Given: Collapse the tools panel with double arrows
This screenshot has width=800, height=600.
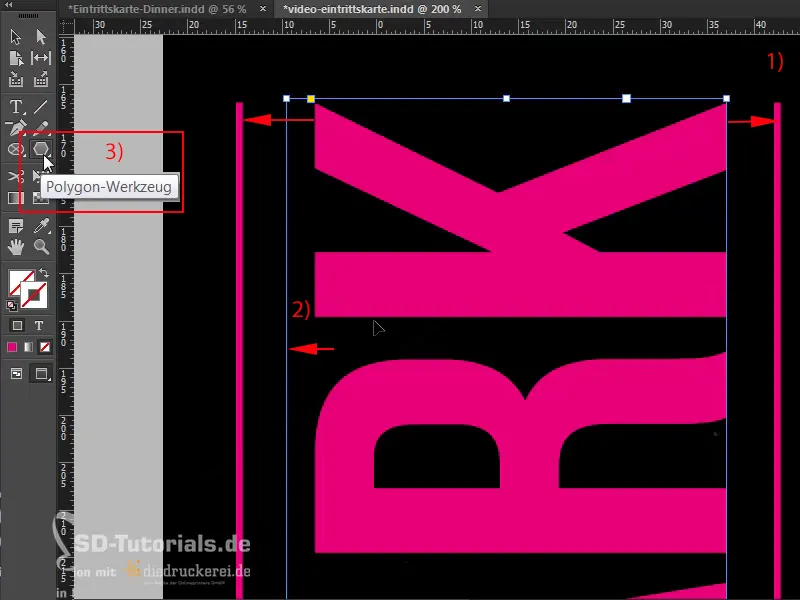Looking at the screenshot, I should (9, 5).
